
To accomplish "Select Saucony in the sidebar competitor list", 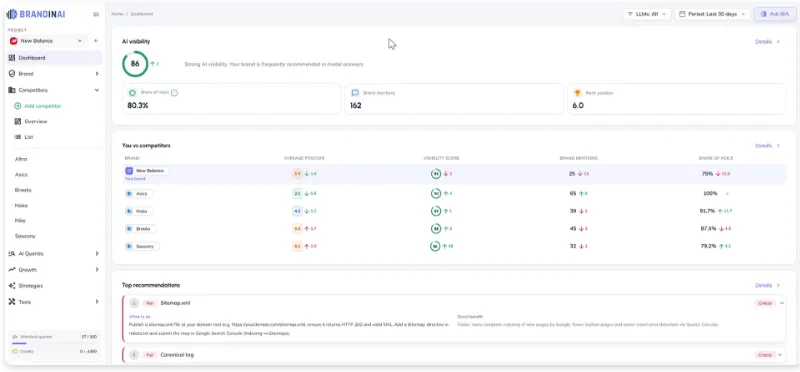I will click(25, 236).
